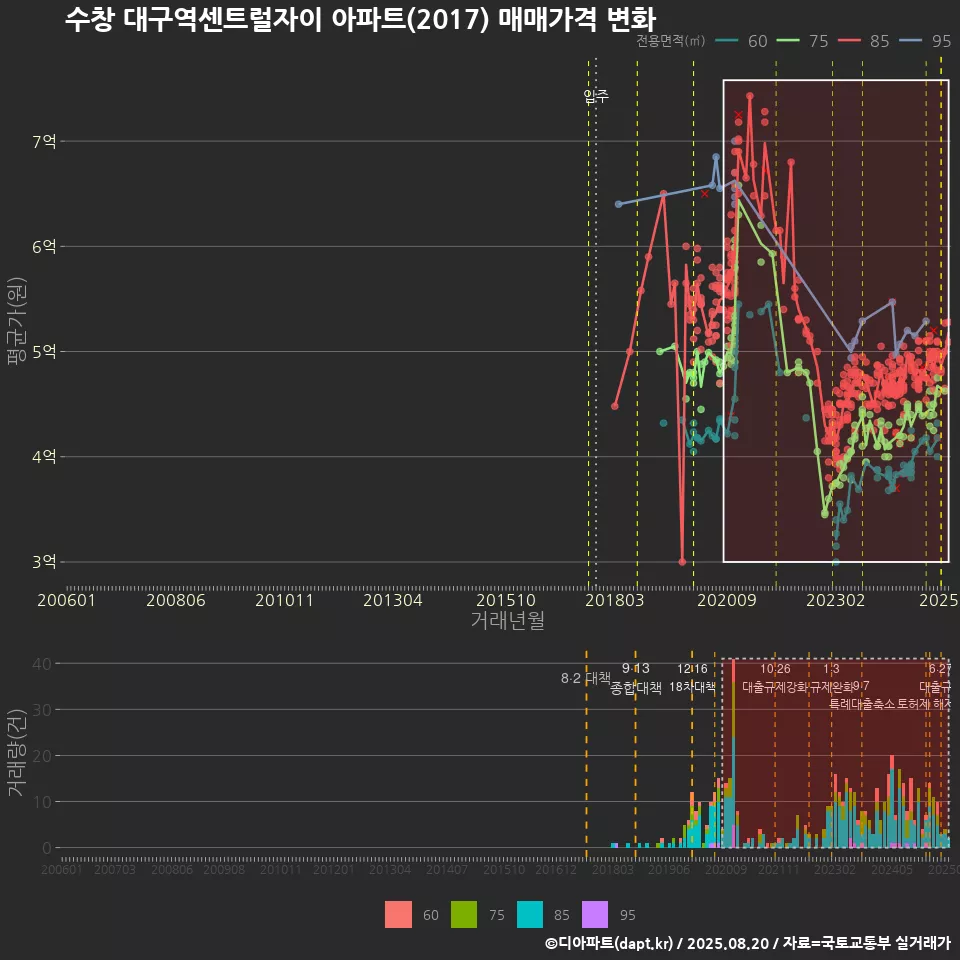Click 202405 on the volume chart axis
The width and height of the screenshot is (960, 960).
892,869
